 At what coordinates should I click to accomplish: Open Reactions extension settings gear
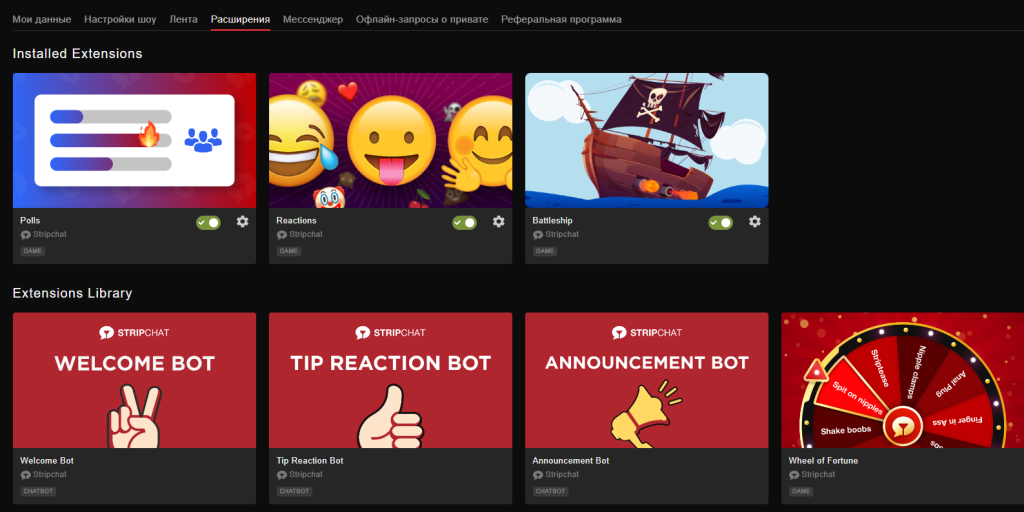[498, 222]
